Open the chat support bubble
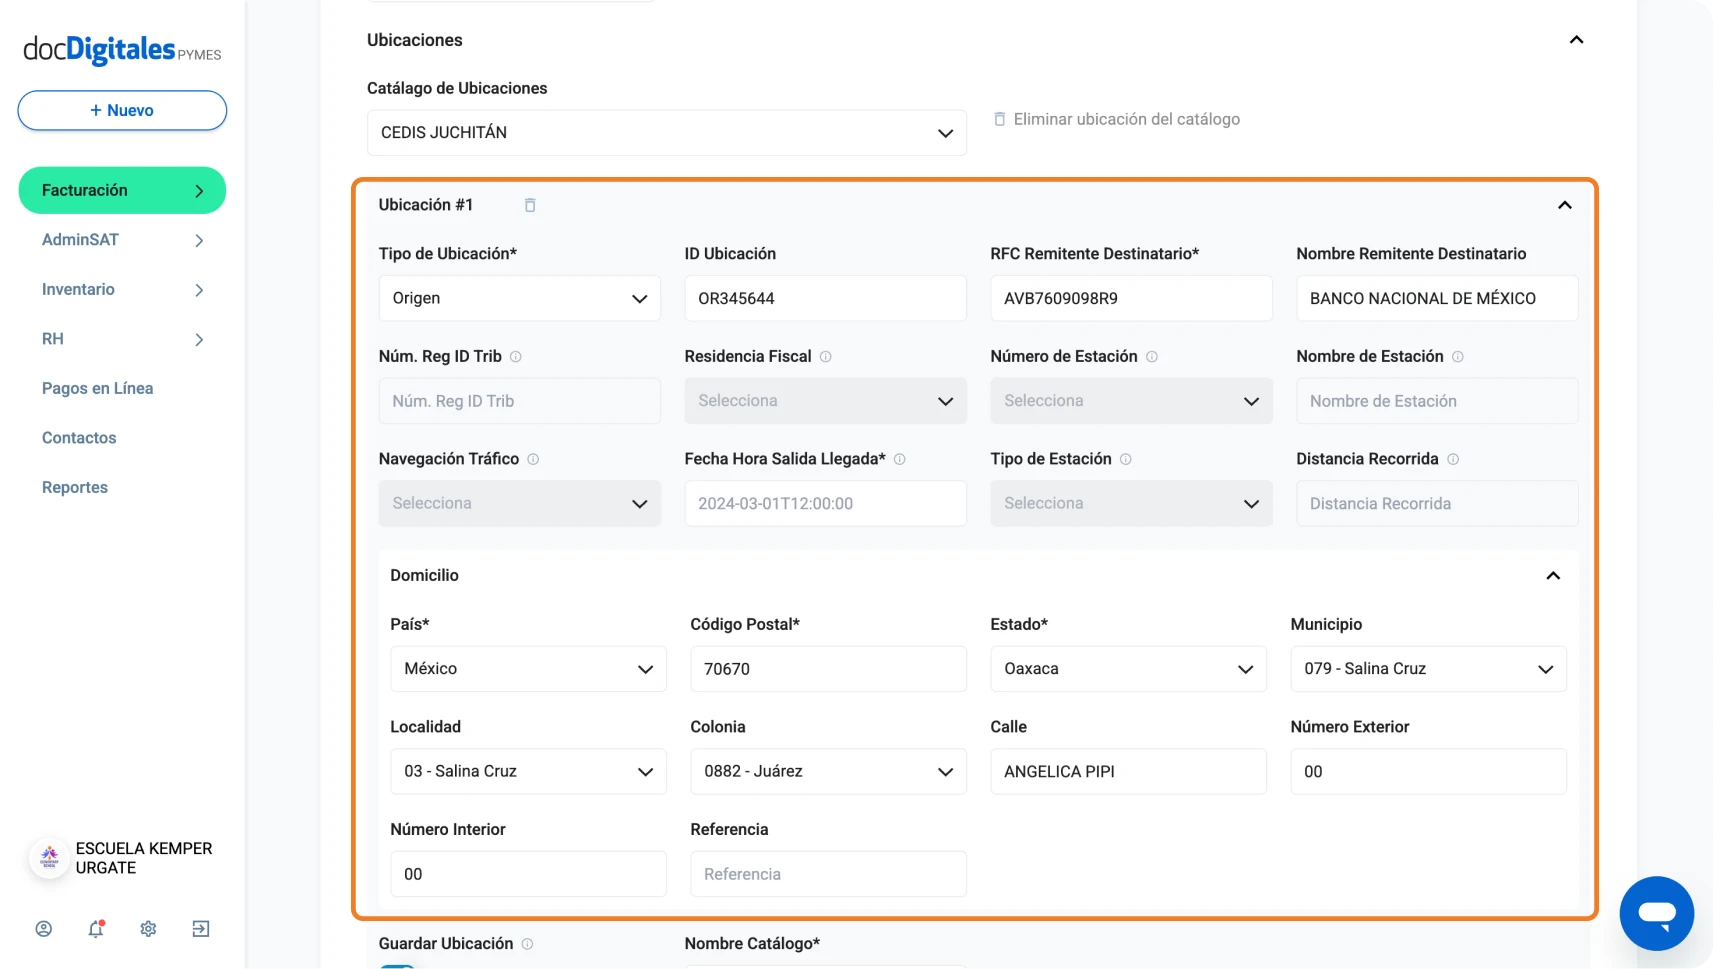Image resolution: width=1713 pixels, height=969 pixels. pyautogui.click(x=1657, y=913)
